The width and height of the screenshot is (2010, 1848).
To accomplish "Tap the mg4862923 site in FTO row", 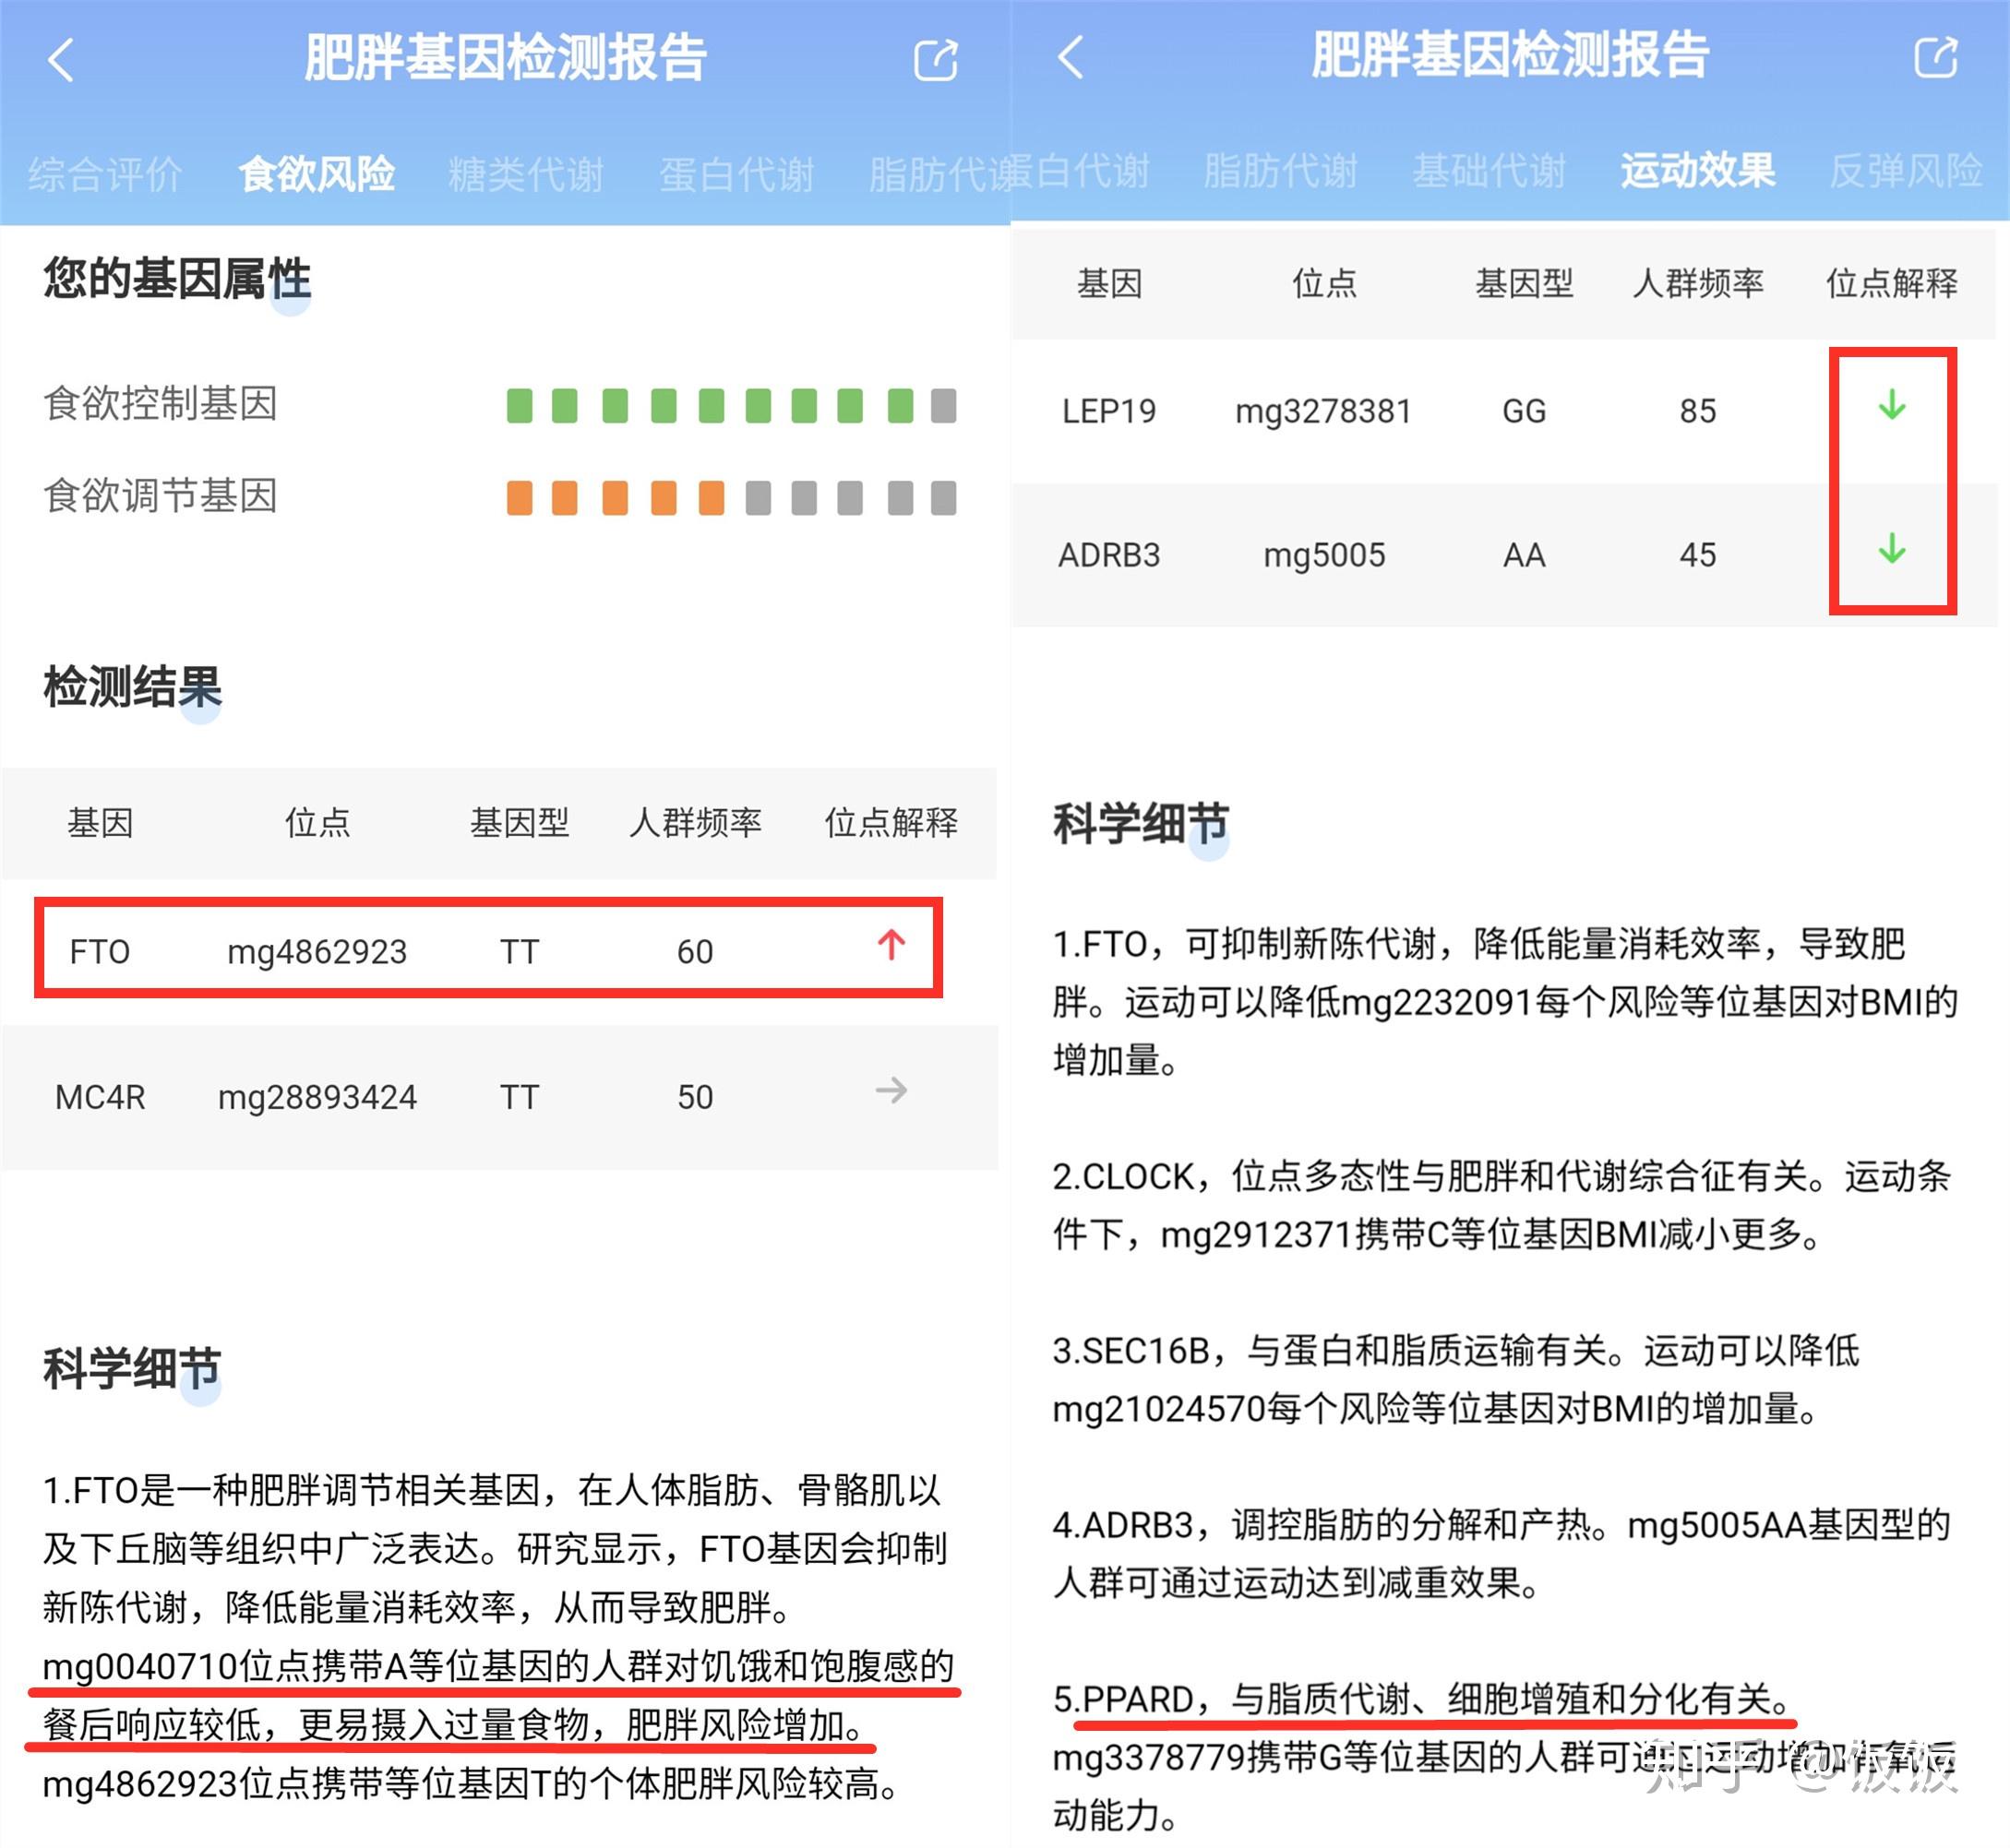I will coord(317,951).
